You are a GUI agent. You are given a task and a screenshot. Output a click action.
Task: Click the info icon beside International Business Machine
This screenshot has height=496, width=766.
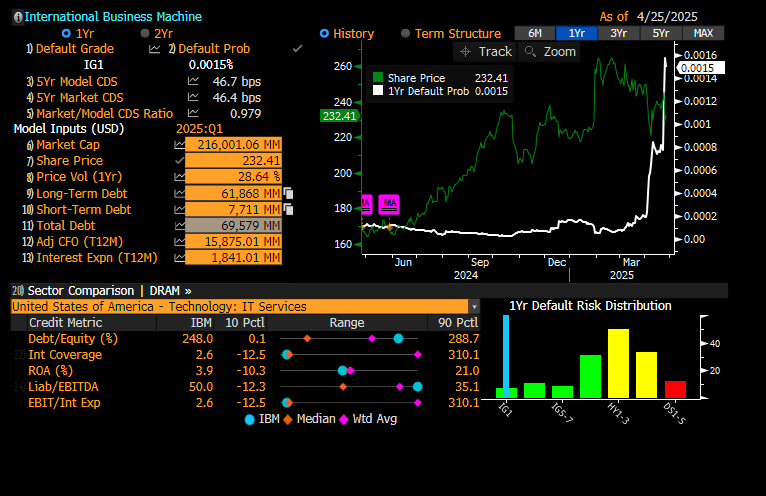point(18,17)
